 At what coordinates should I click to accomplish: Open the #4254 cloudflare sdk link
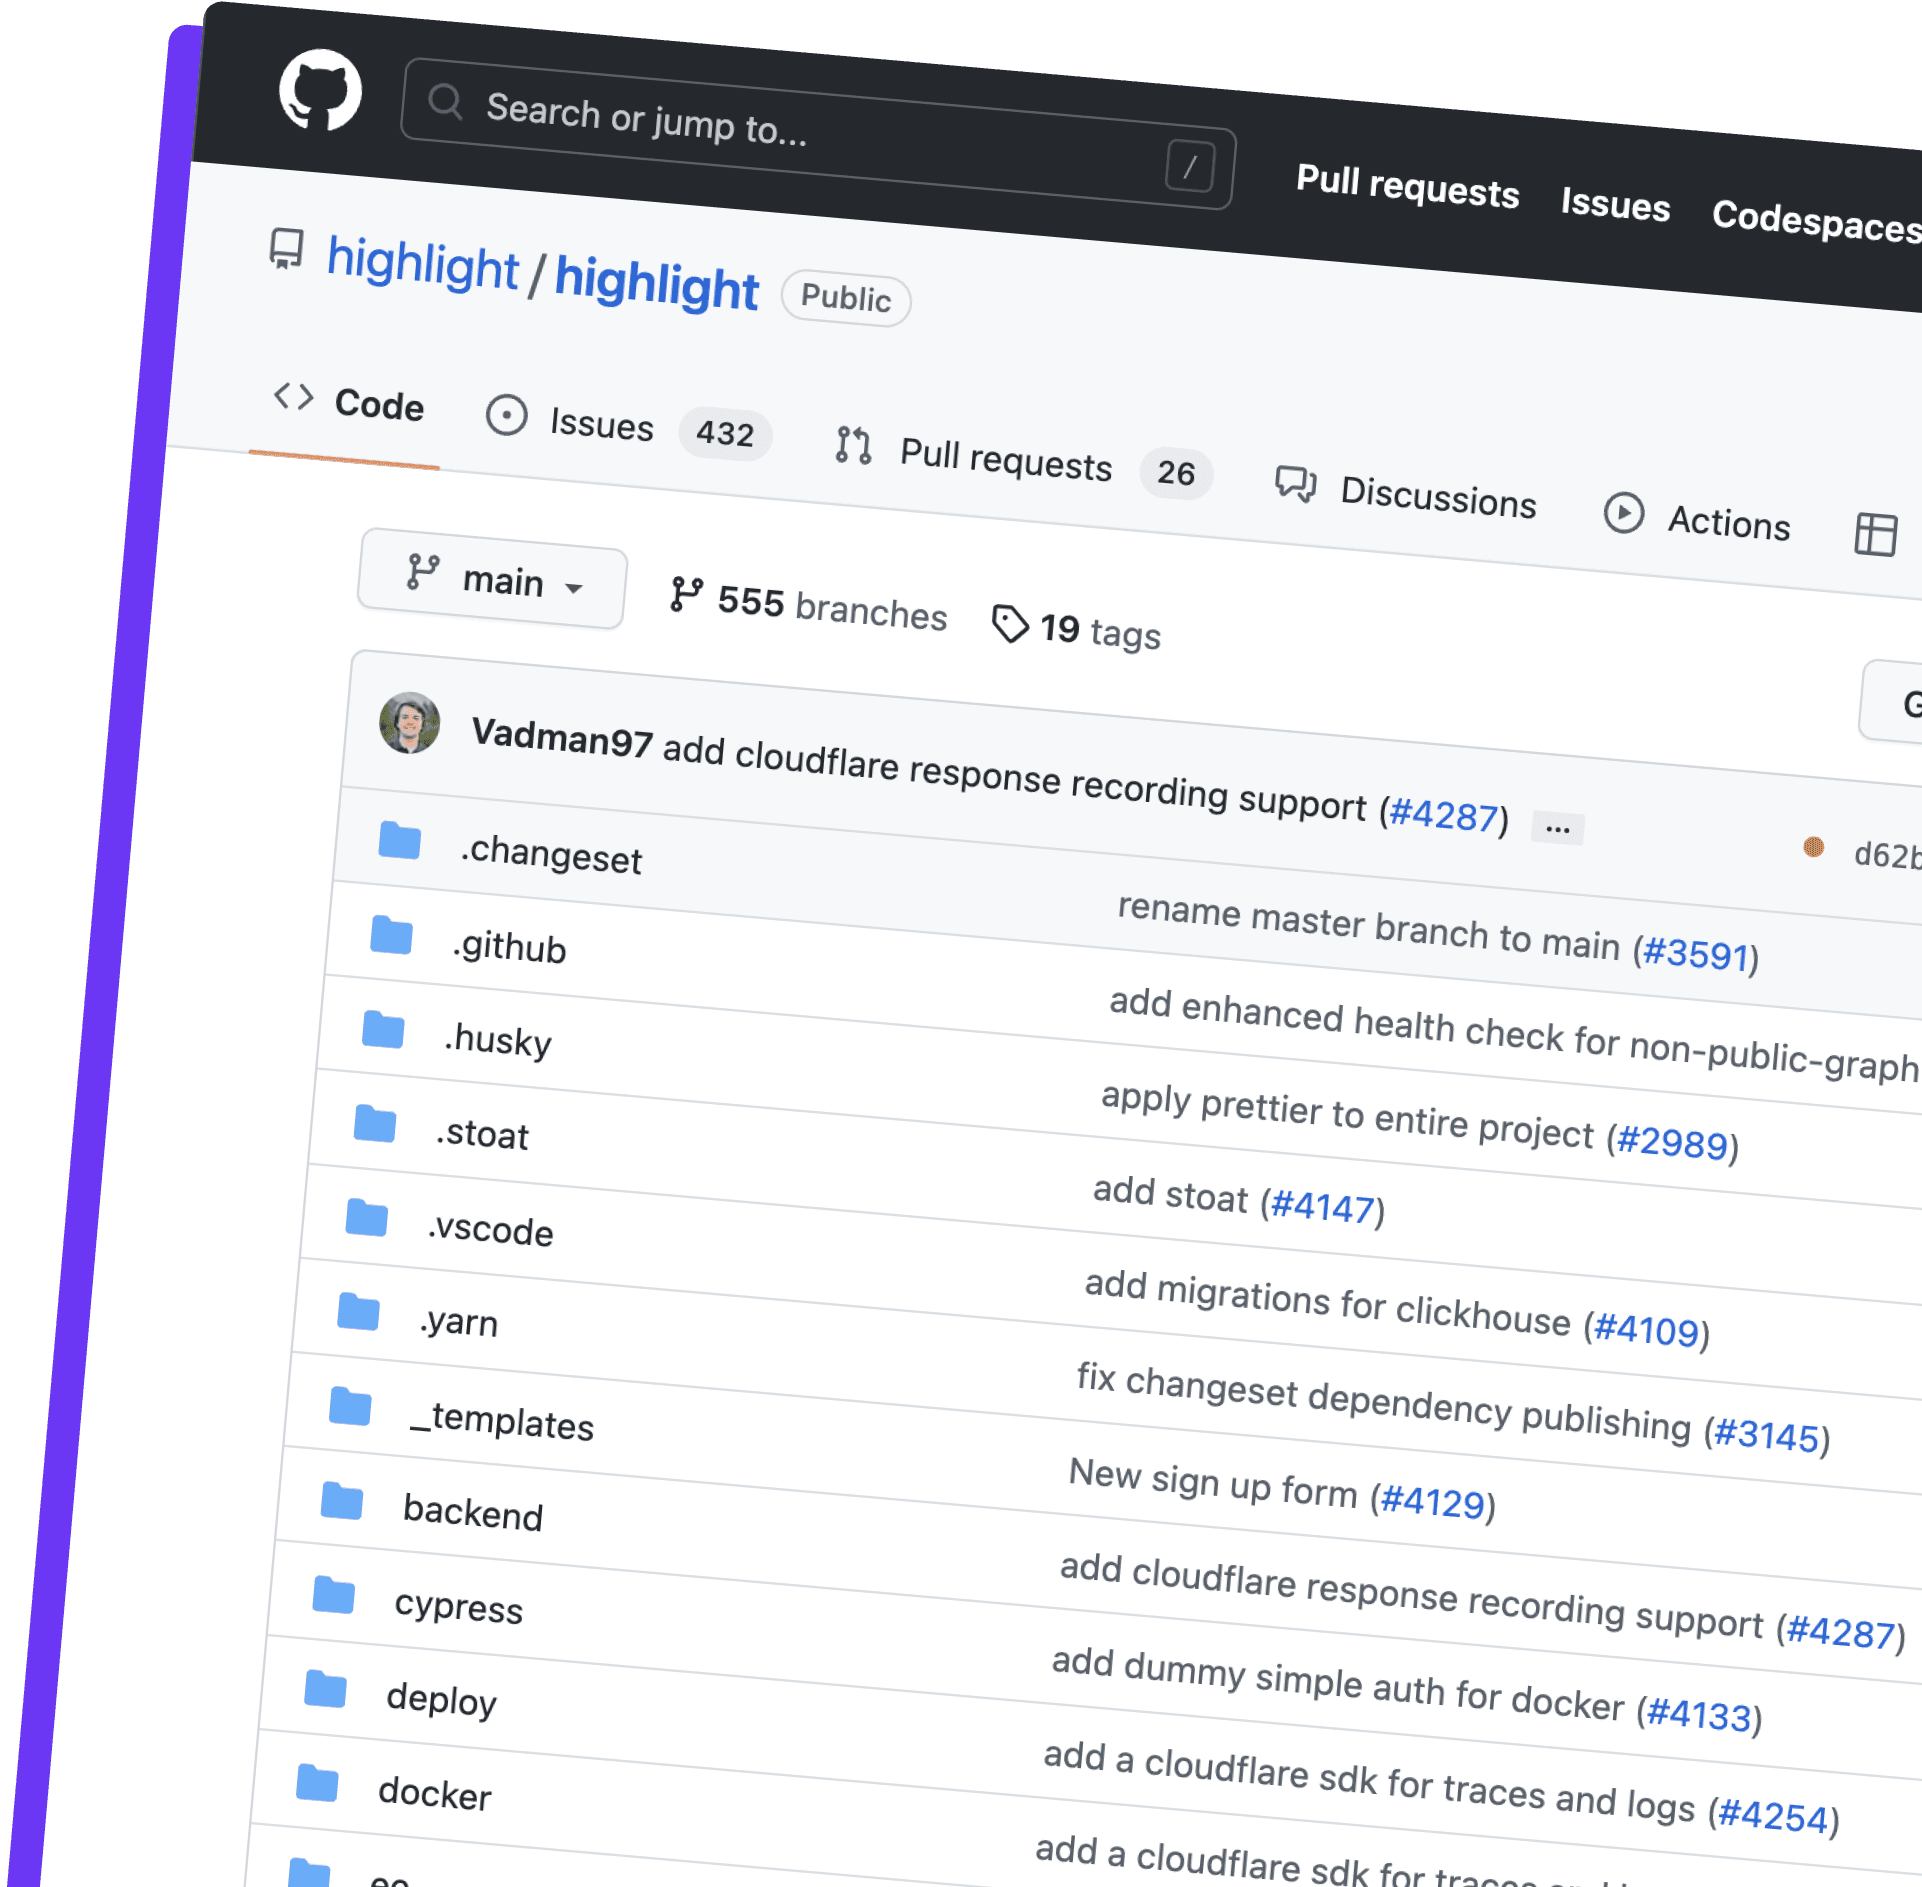pyautogui.click(x=1773, y=1815)
